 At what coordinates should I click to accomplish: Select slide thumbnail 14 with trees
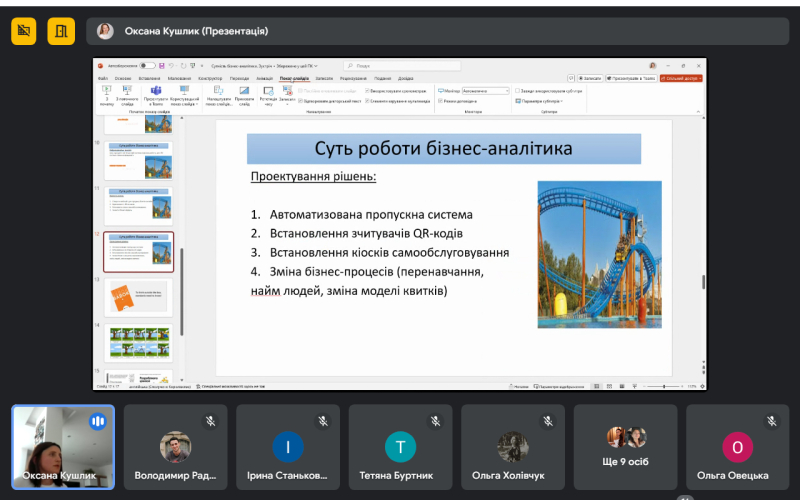coord(138,343)
